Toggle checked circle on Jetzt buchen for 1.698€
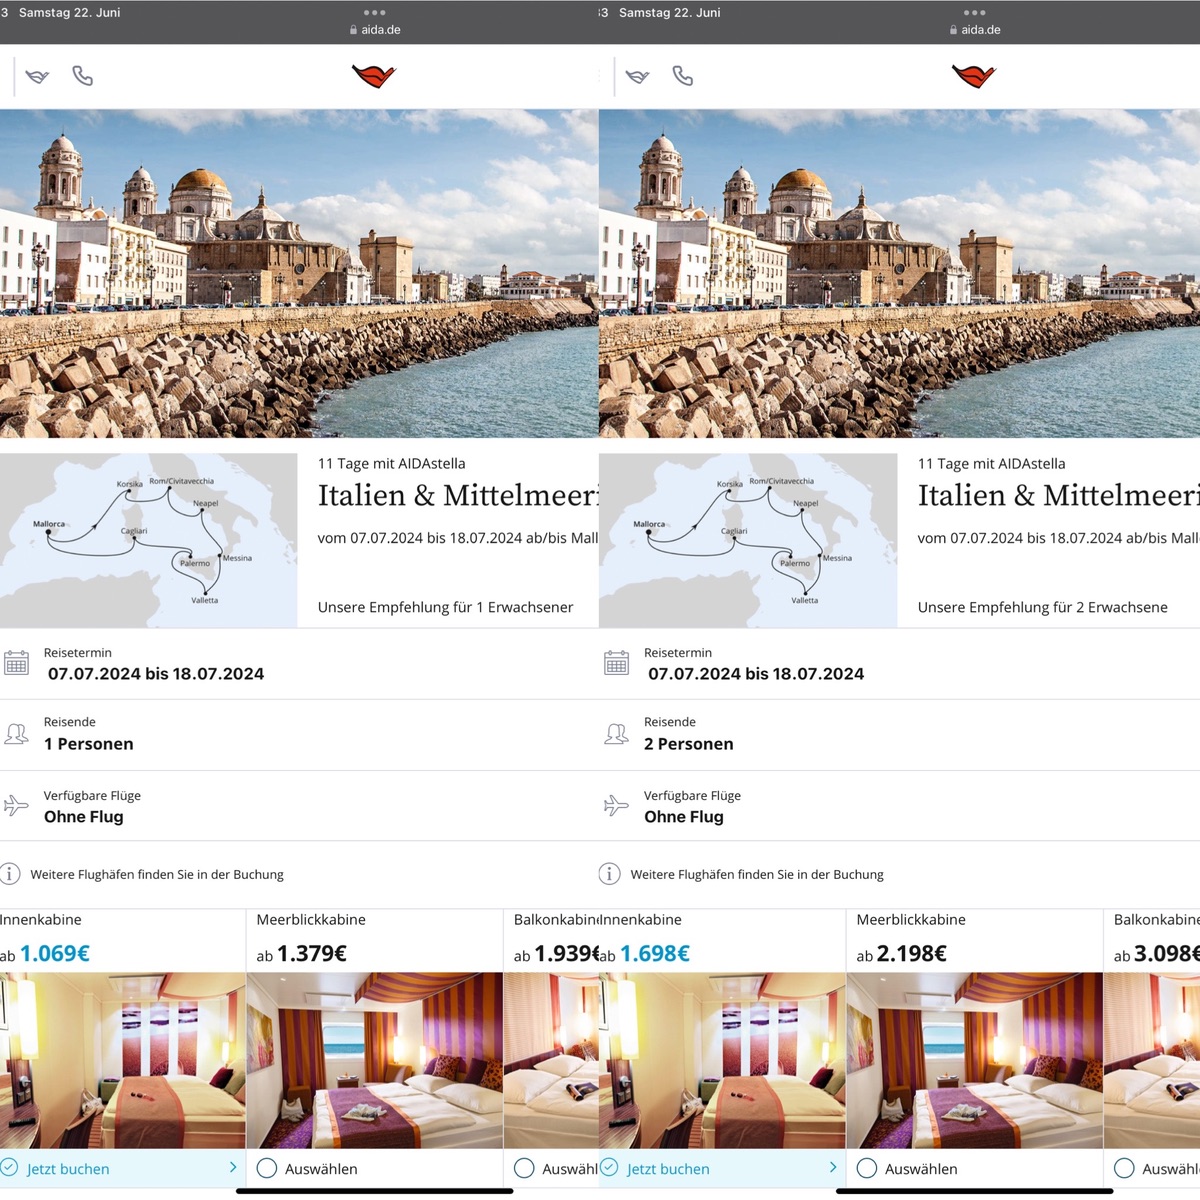The width and height of the screenshot is (1200, 1200). tap(609, 1167)
